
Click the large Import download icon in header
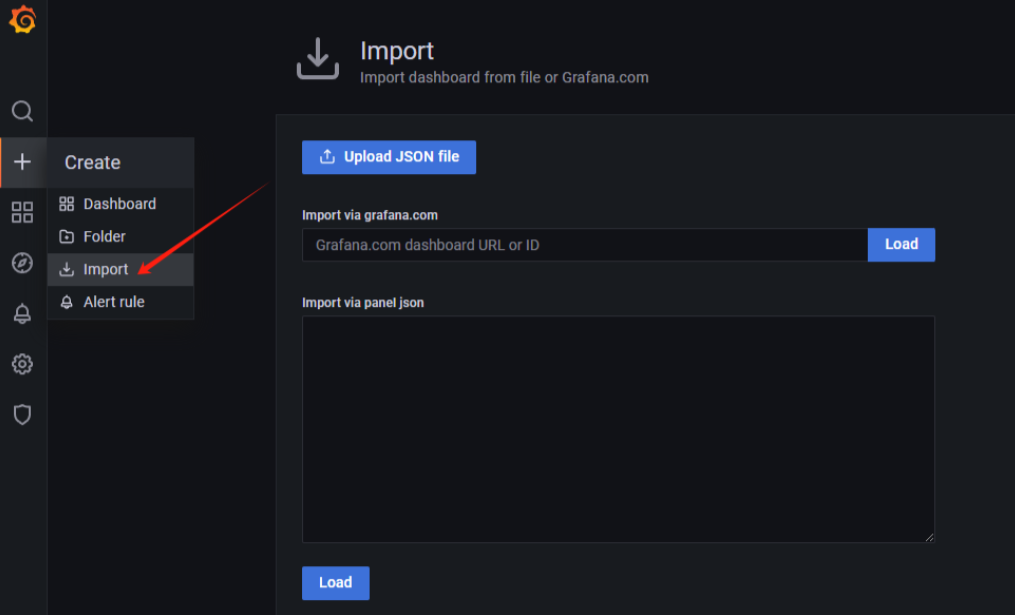coord(318,59)
